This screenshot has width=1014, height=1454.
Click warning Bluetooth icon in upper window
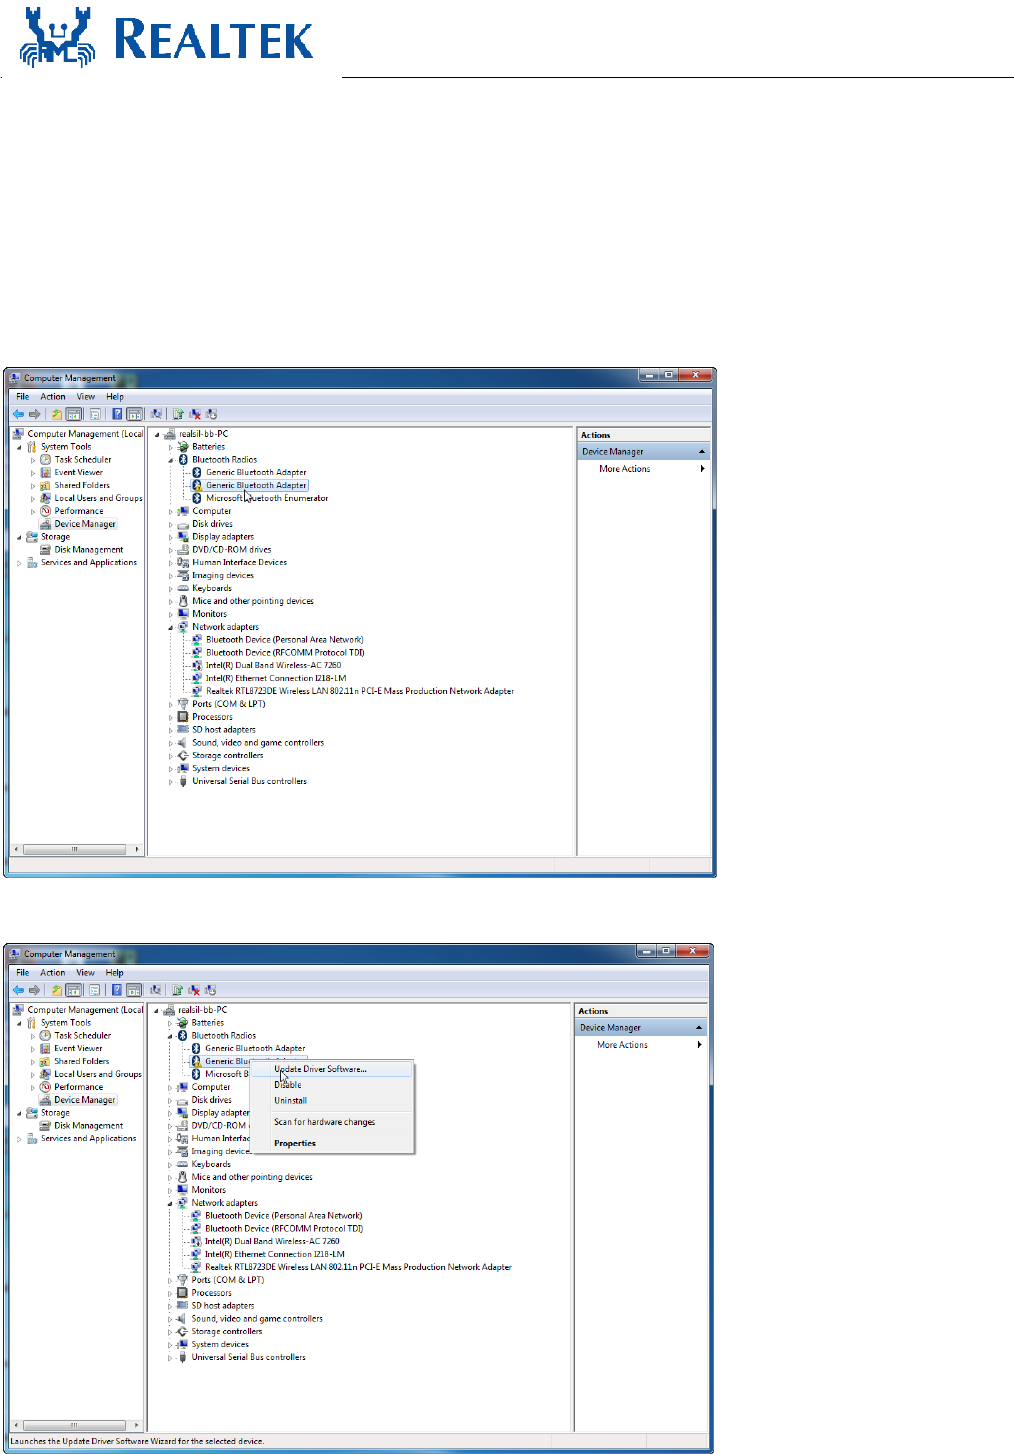pos(197,485)
